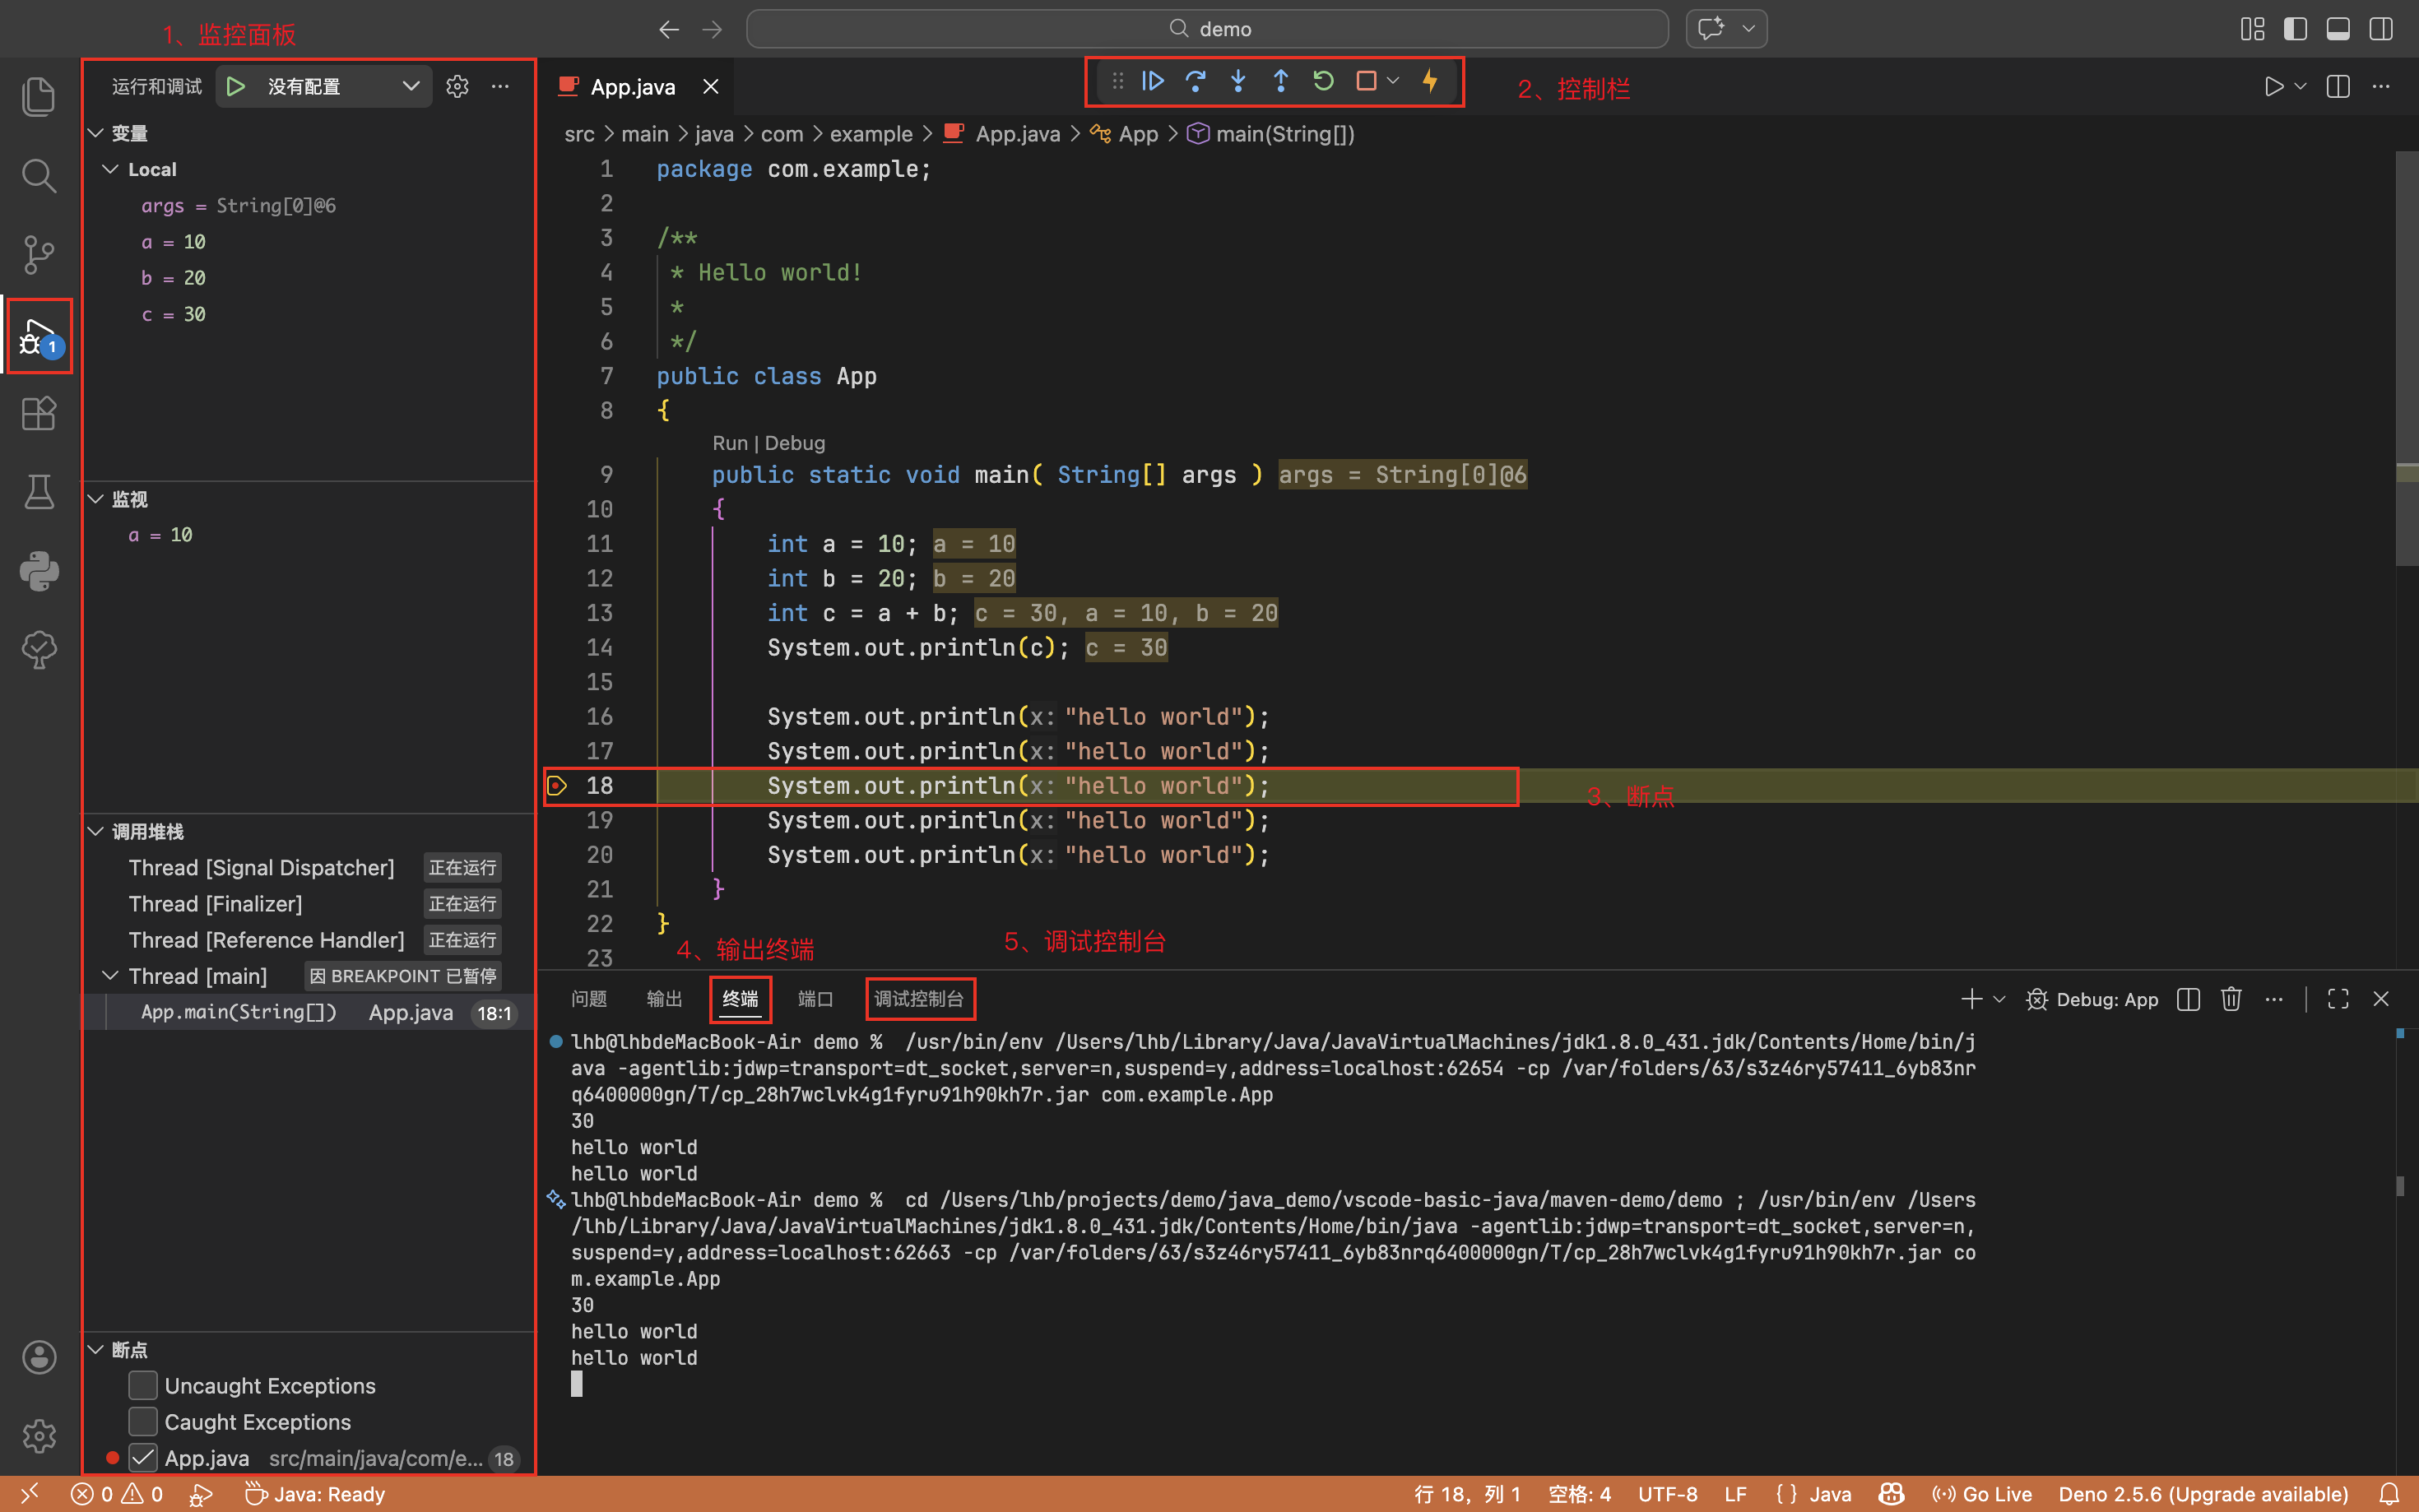
Task: Step out in debug toolbar
Action: 1281,82
